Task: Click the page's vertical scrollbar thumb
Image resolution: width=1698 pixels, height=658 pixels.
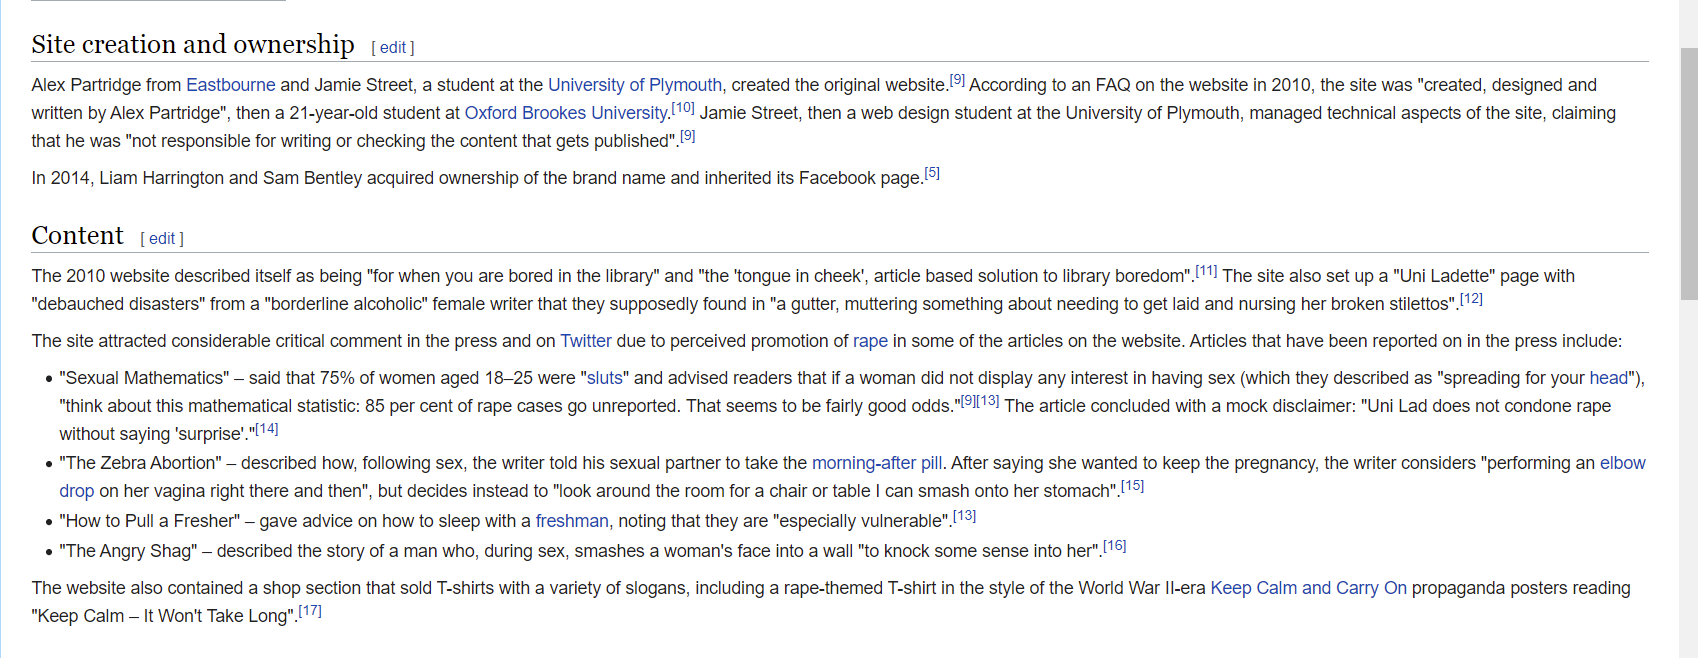Action: [1689, 172]
